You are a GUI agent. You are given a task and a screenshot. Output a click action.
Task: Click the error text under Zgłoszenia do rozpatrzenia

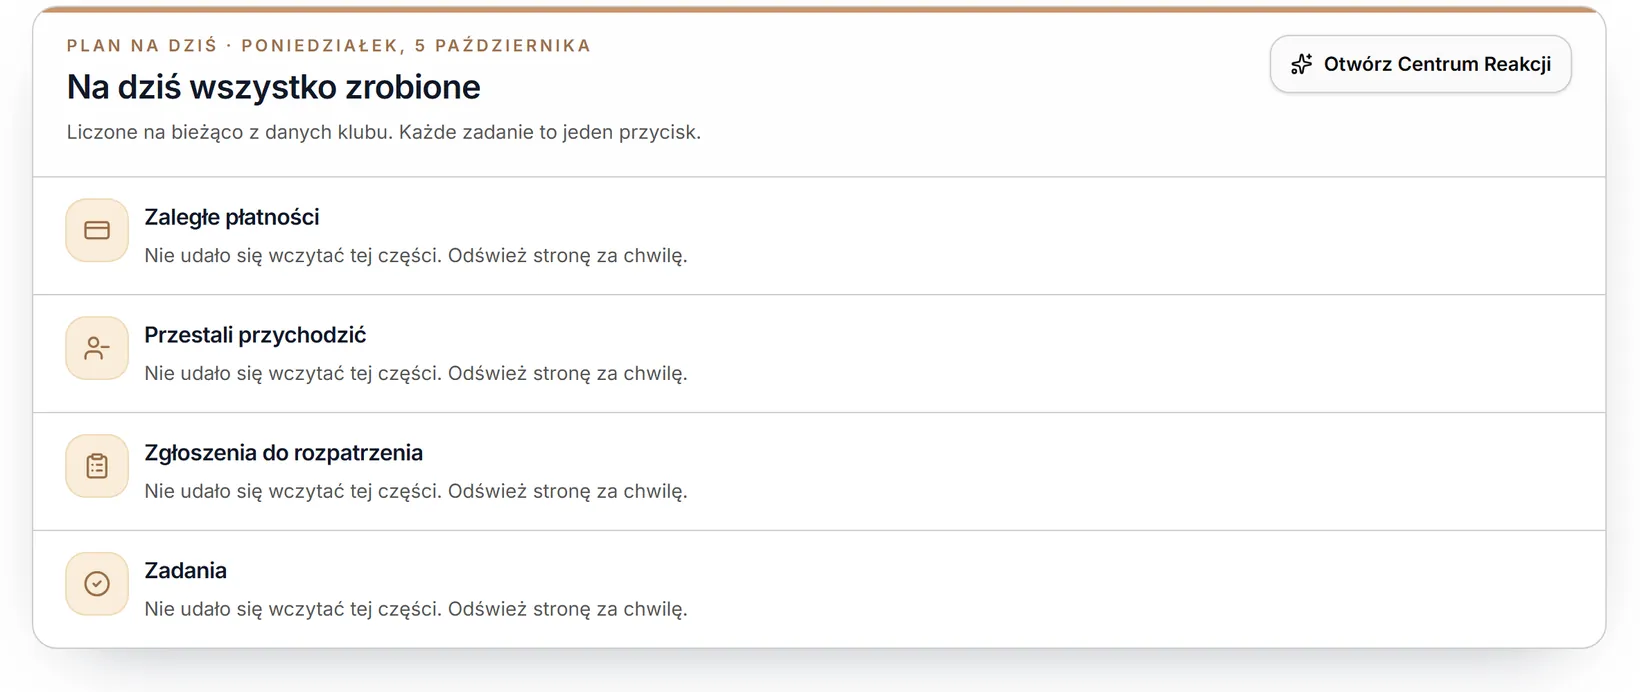click(x=416, y=492)
